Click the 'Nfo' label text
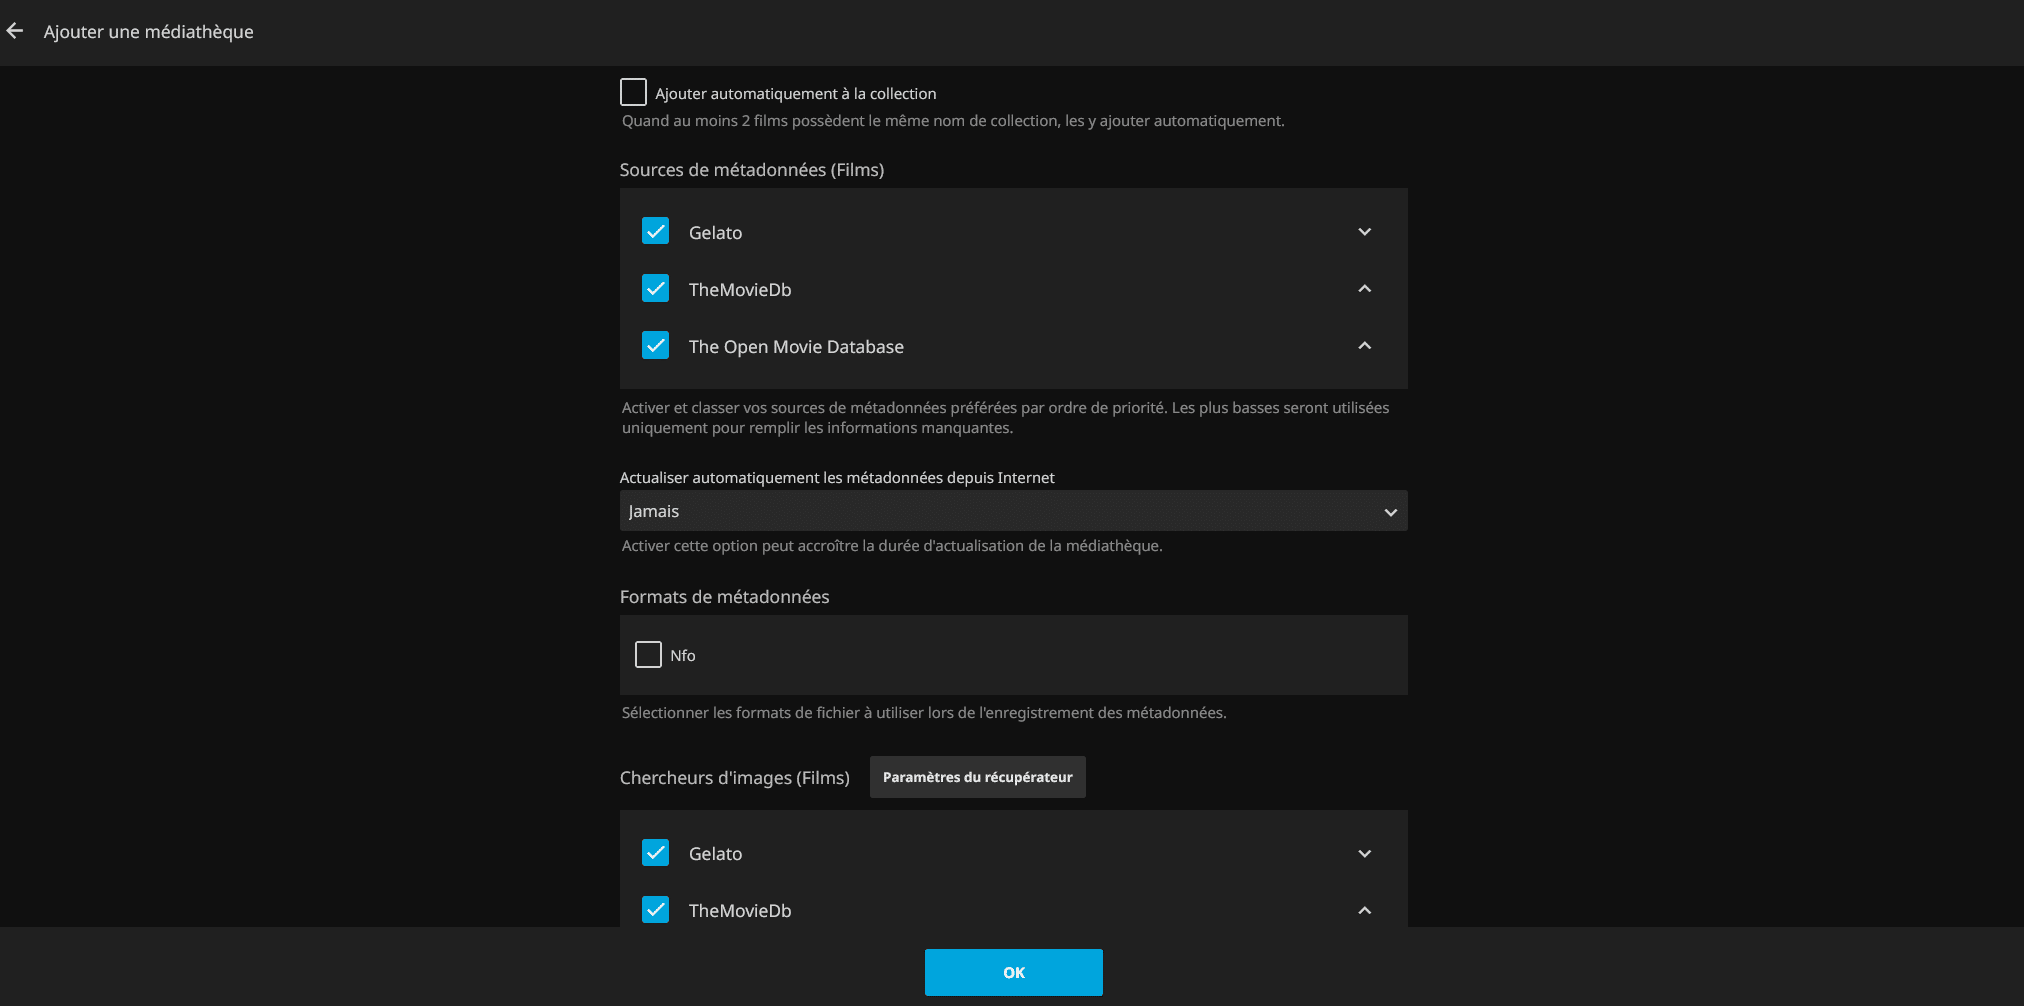2024x1006 pixels. 683,656
